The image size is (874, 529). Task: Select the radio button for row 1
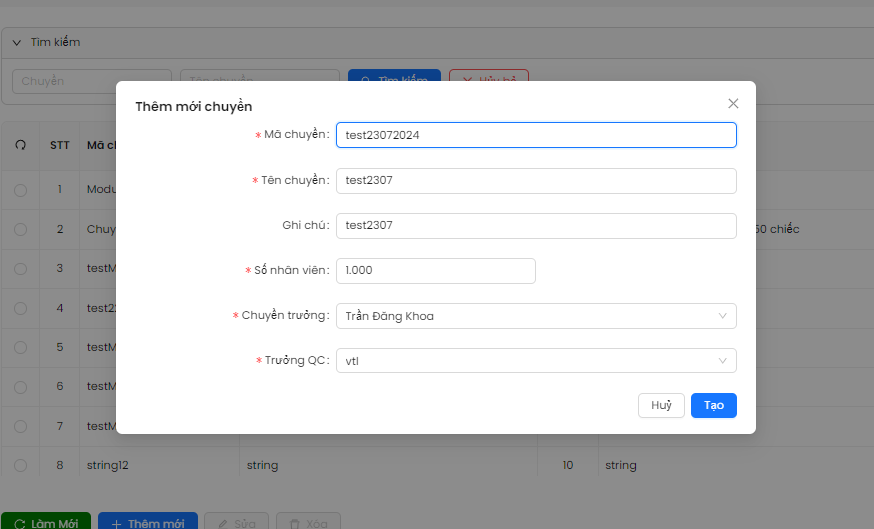[20, 189]
